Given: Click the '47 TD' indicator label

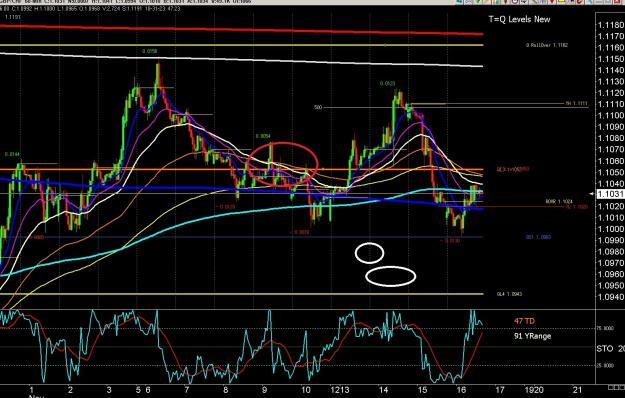Looking at the screenshot, I should (x=524, y=321).
